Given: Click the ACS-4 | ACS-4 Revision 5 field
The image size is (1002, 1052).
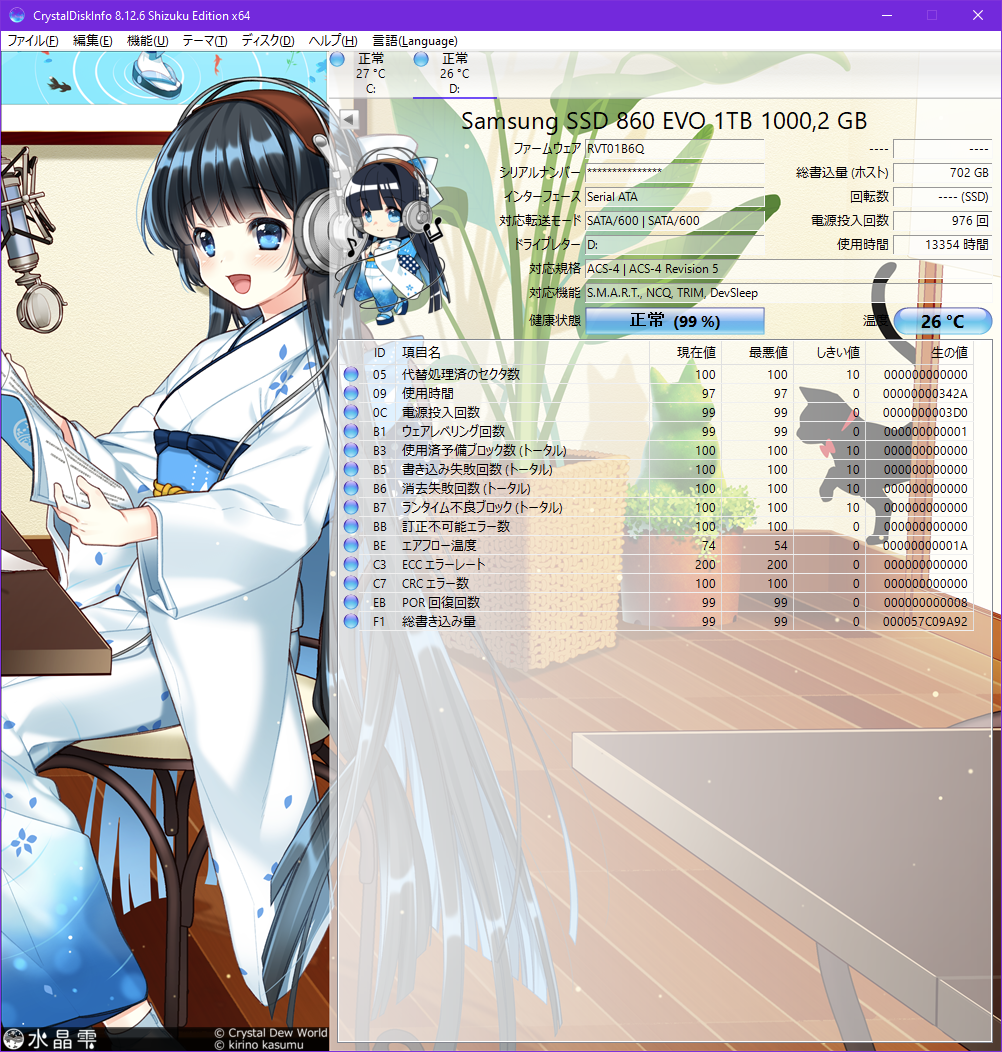Looking at the screenshot, I should (788, 269).
